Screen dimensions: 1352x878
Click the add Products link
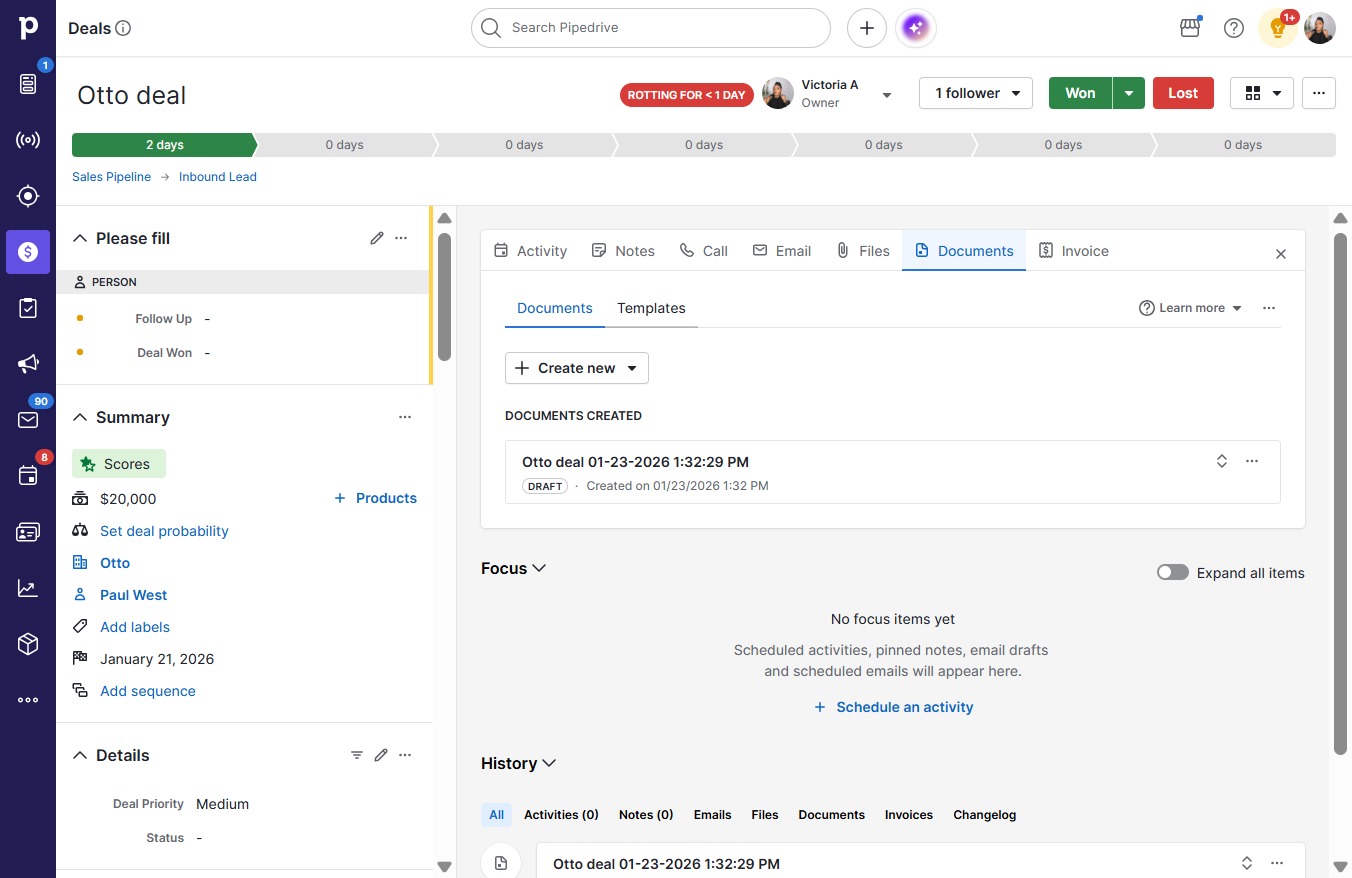[x=375, y=498]
